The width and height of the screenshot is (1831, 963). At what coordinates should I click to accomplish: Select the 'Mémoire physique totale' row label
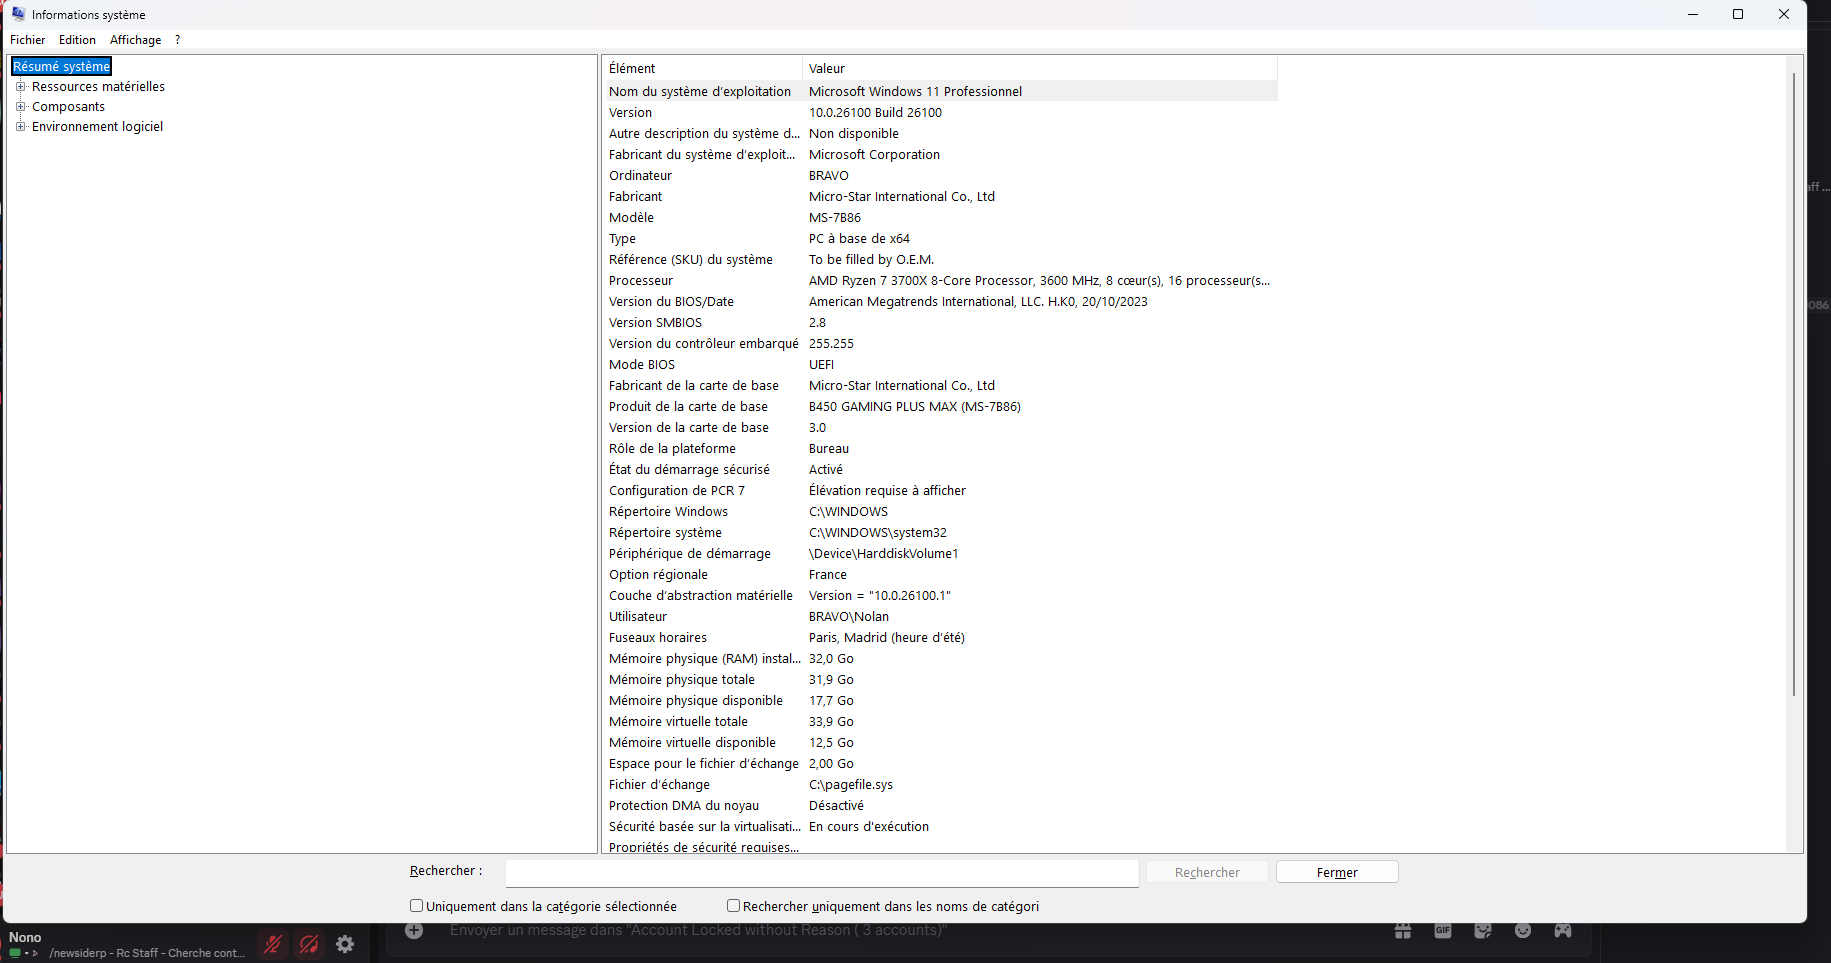tap(682, 679)
